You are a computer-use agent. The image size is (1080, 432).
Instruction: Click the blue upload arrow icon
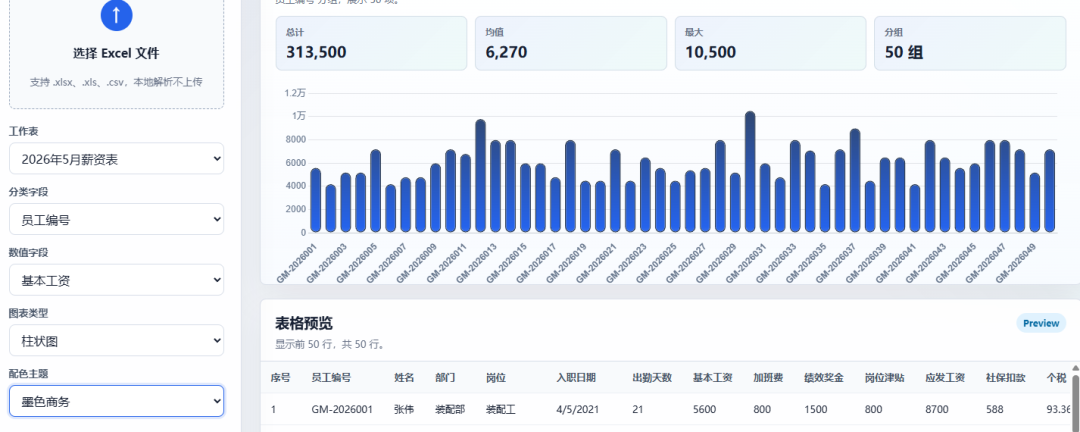(116, 15)
